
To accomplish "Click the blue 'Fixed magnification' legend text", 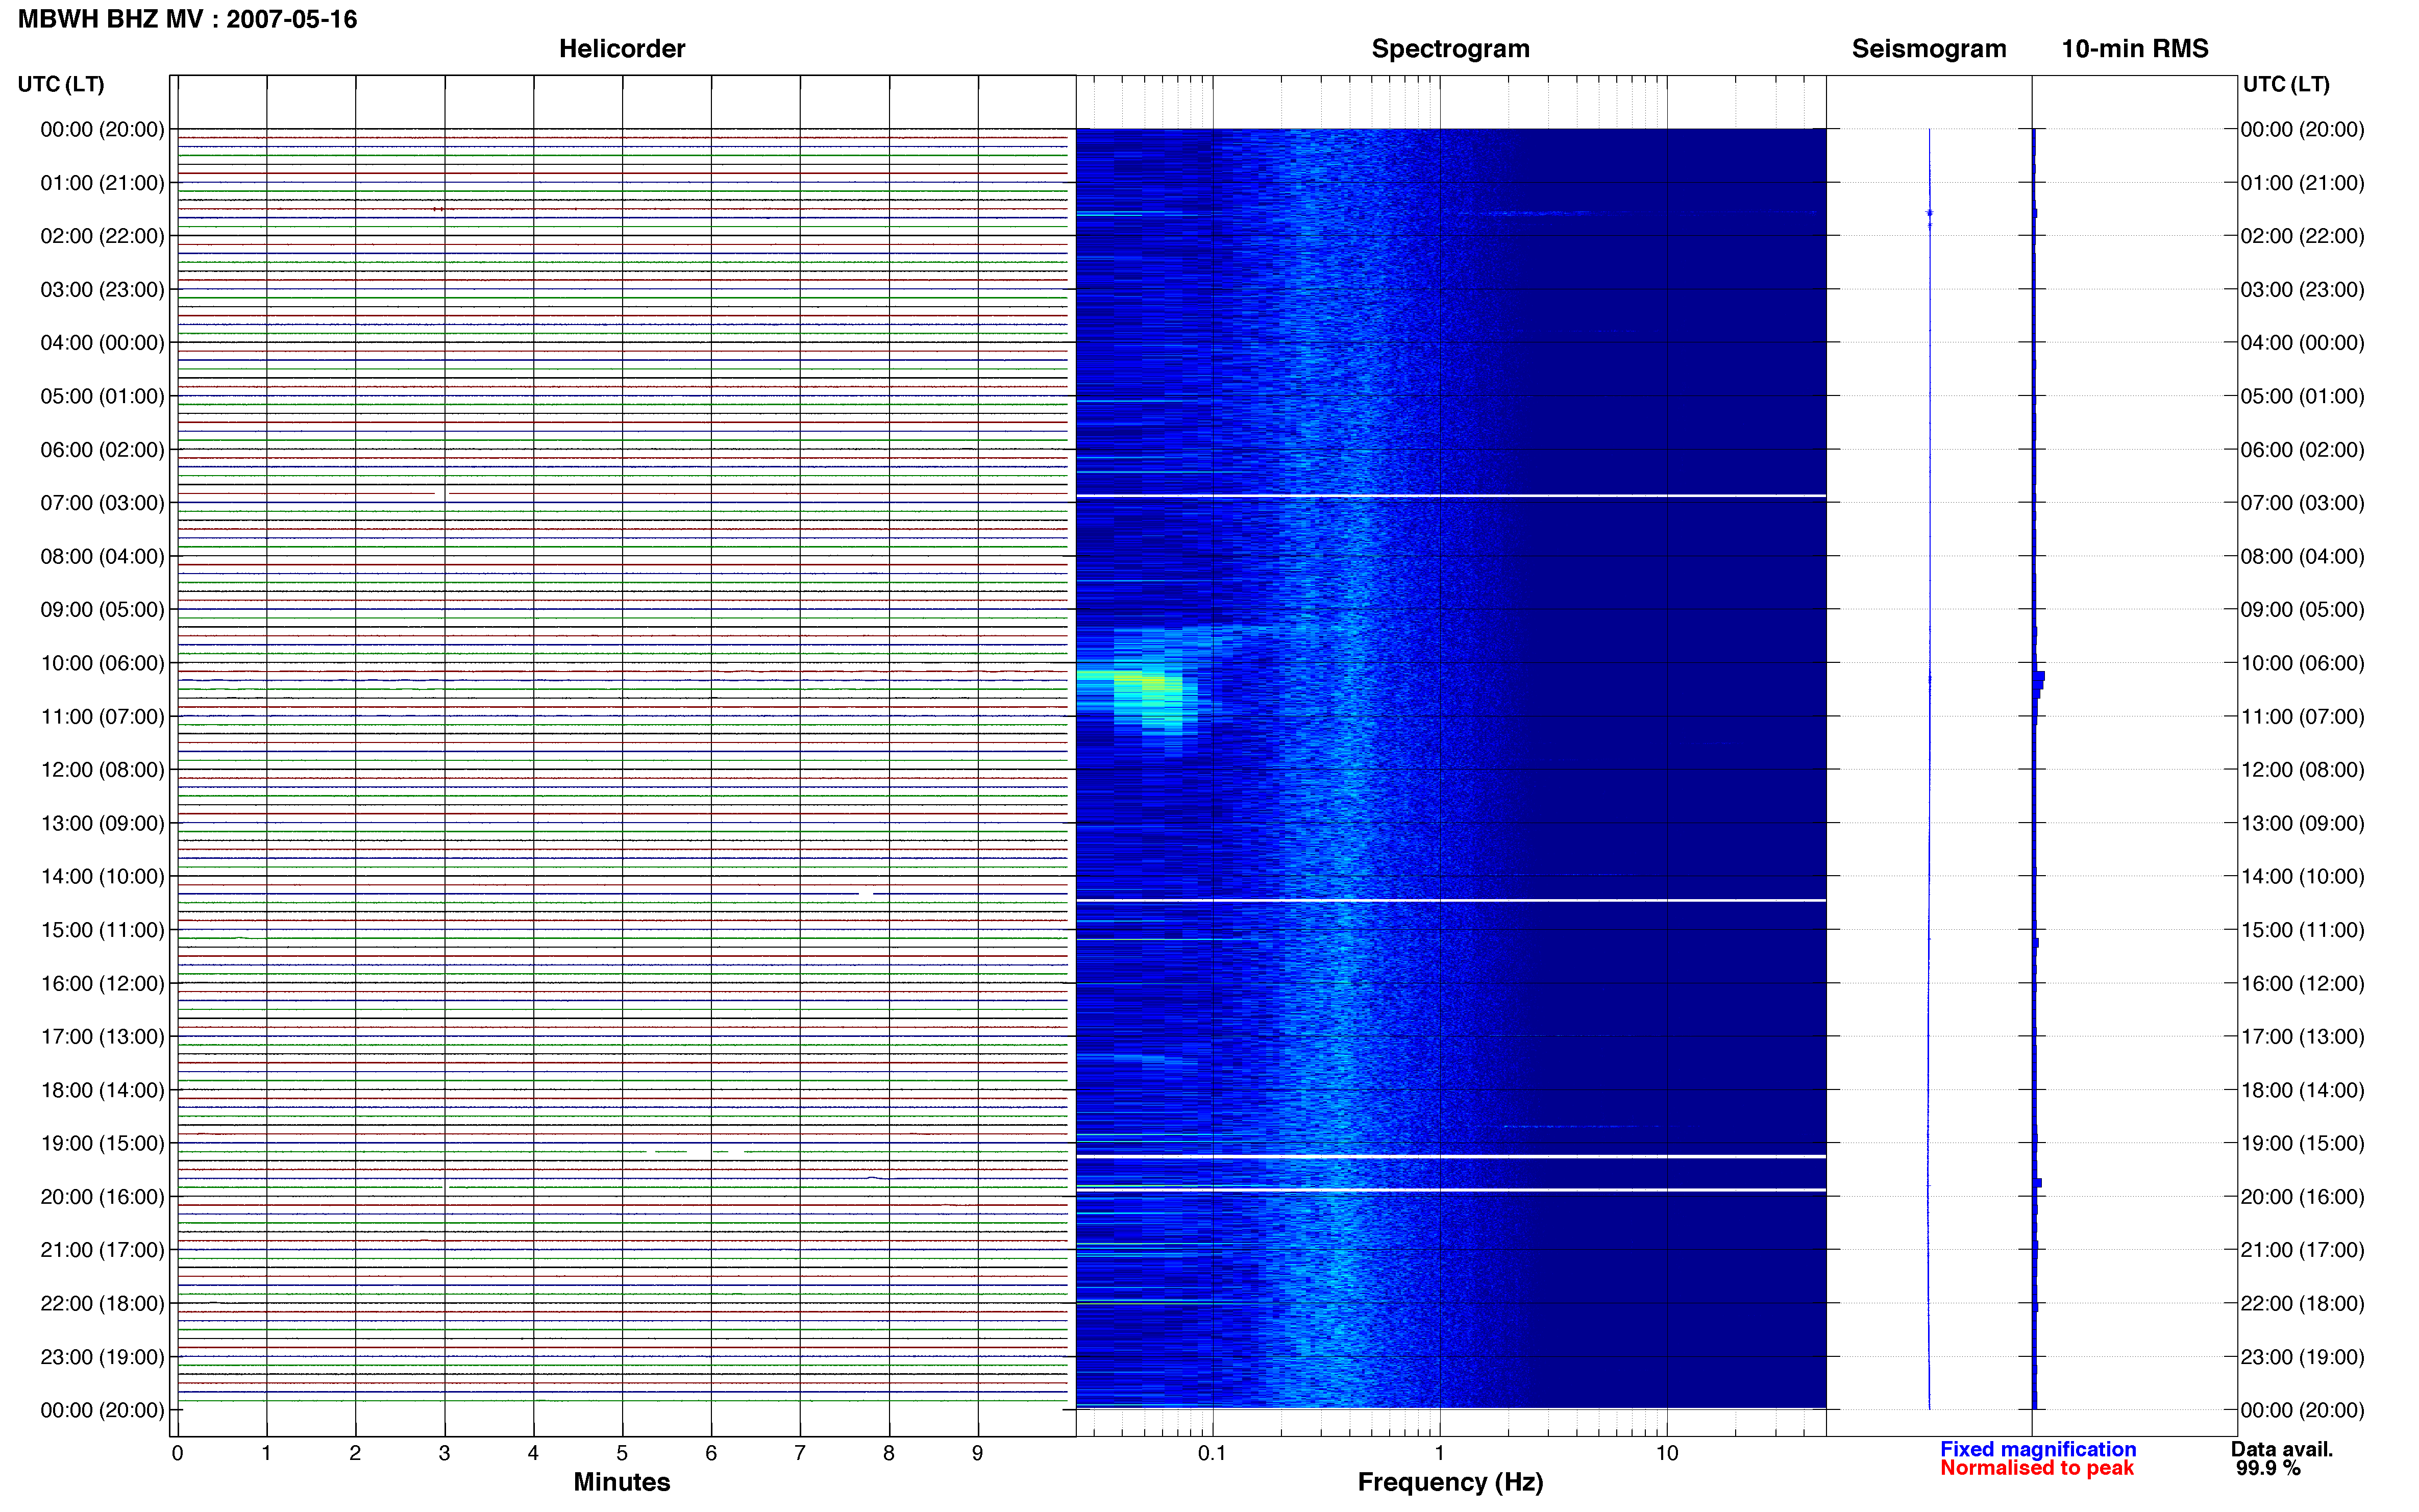I will point(2038,1449).
